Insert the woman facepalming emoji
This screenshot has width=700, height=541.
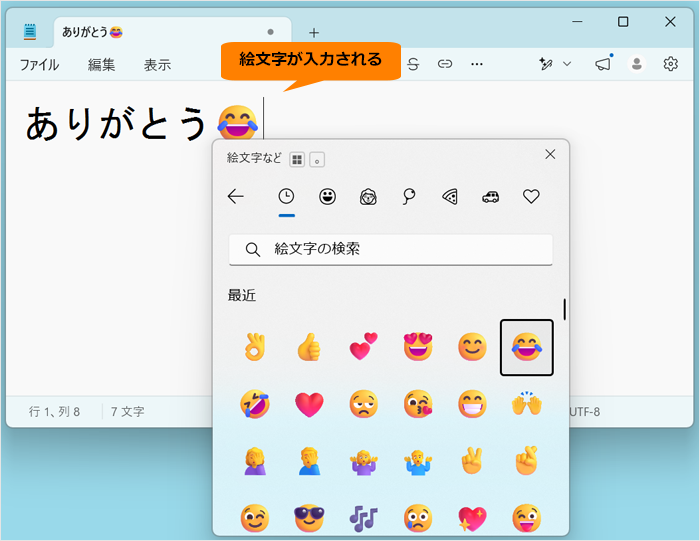click(255, 461)
